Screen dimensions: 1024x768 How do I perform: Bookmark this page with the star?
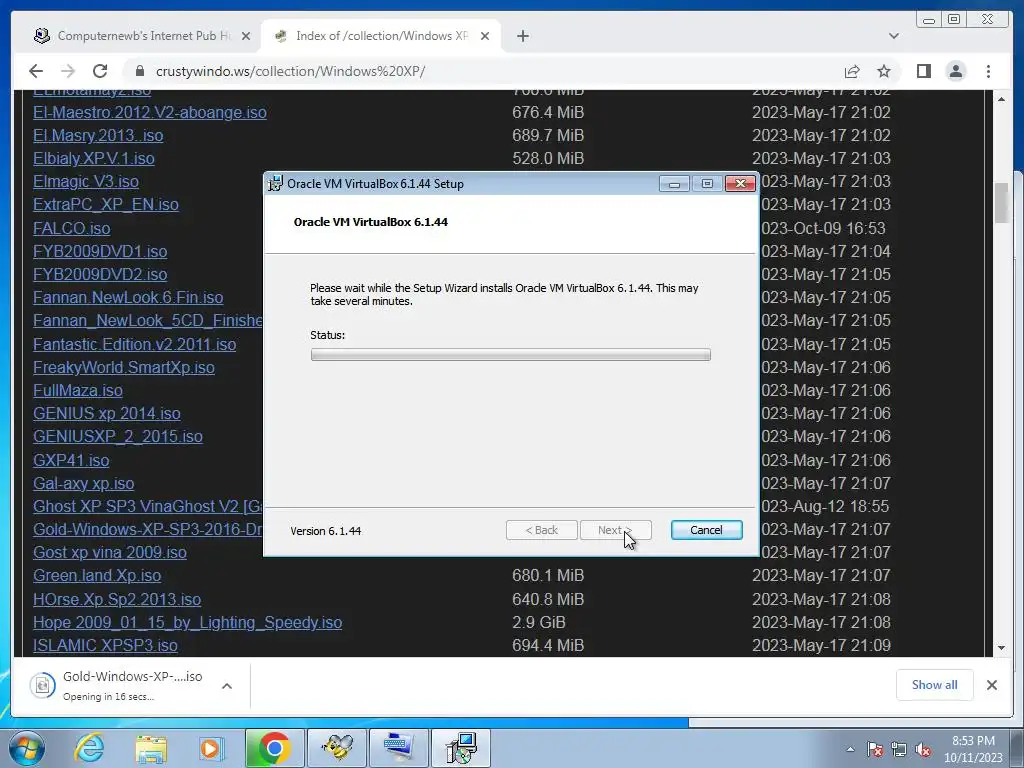click(x=884, y=71)
